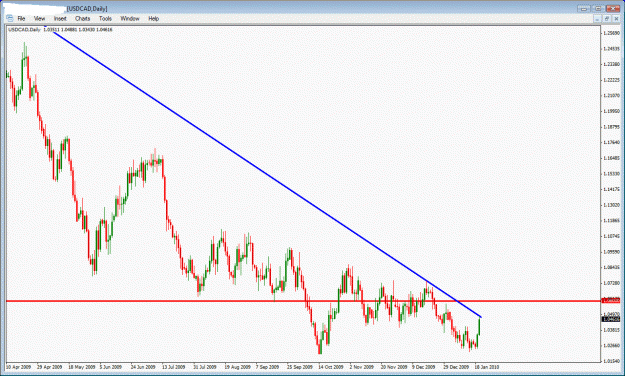Click the 1.14175 price axis label

click(611, 189)
